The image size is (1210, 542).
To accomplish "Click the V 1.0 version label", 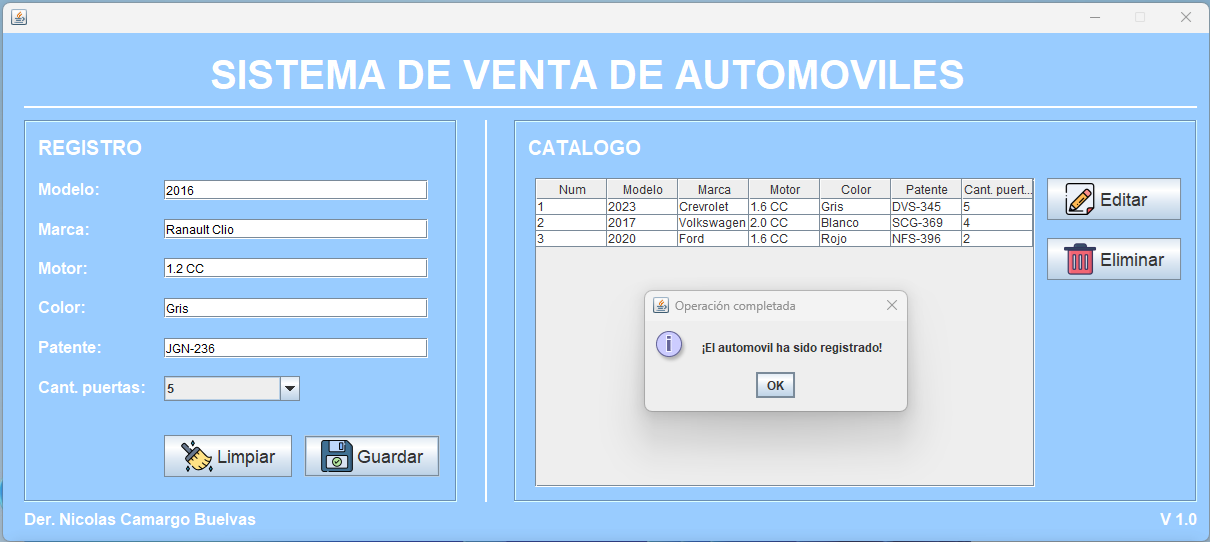I will pyautogui.click(x=1178, y=519).
